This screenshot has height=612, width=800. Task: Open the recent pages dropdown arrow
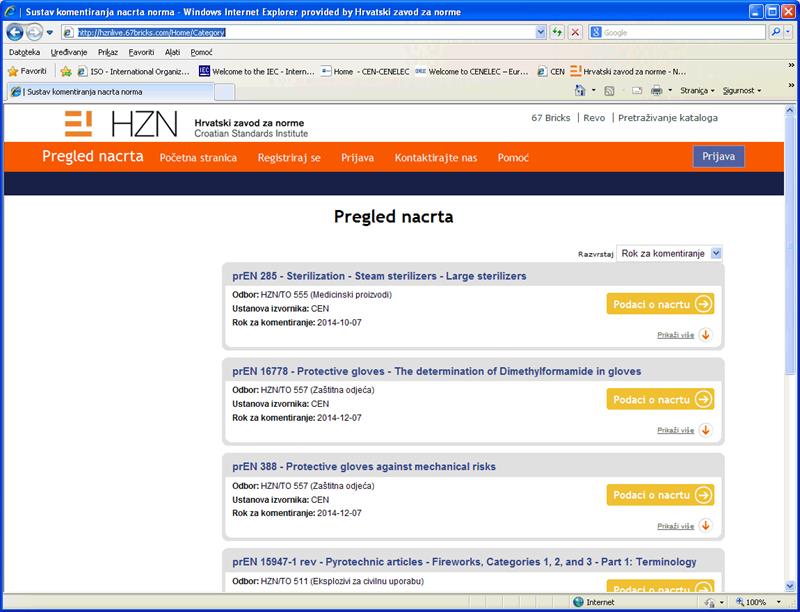(49, 33)
